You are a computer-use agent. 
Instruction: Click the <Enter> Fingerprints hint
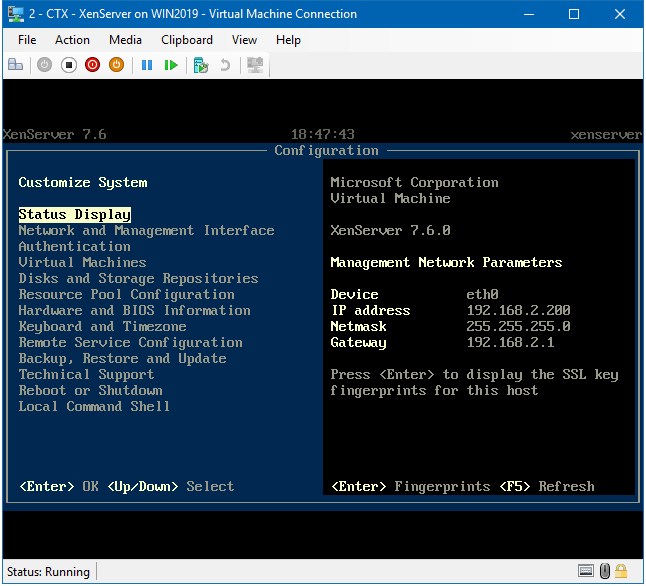[x=411, y=487]
